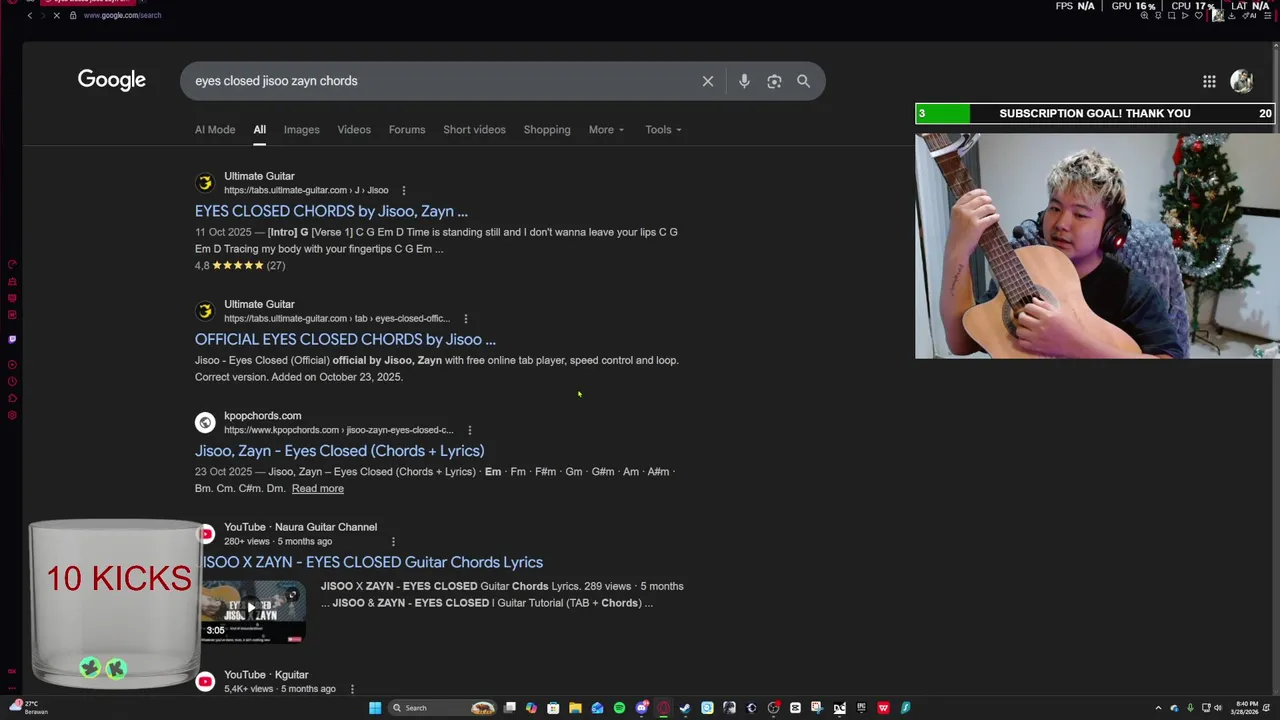
Task: Click the Ultimate Guitar tabs URL breadcrumb
Action: point(306,190)
